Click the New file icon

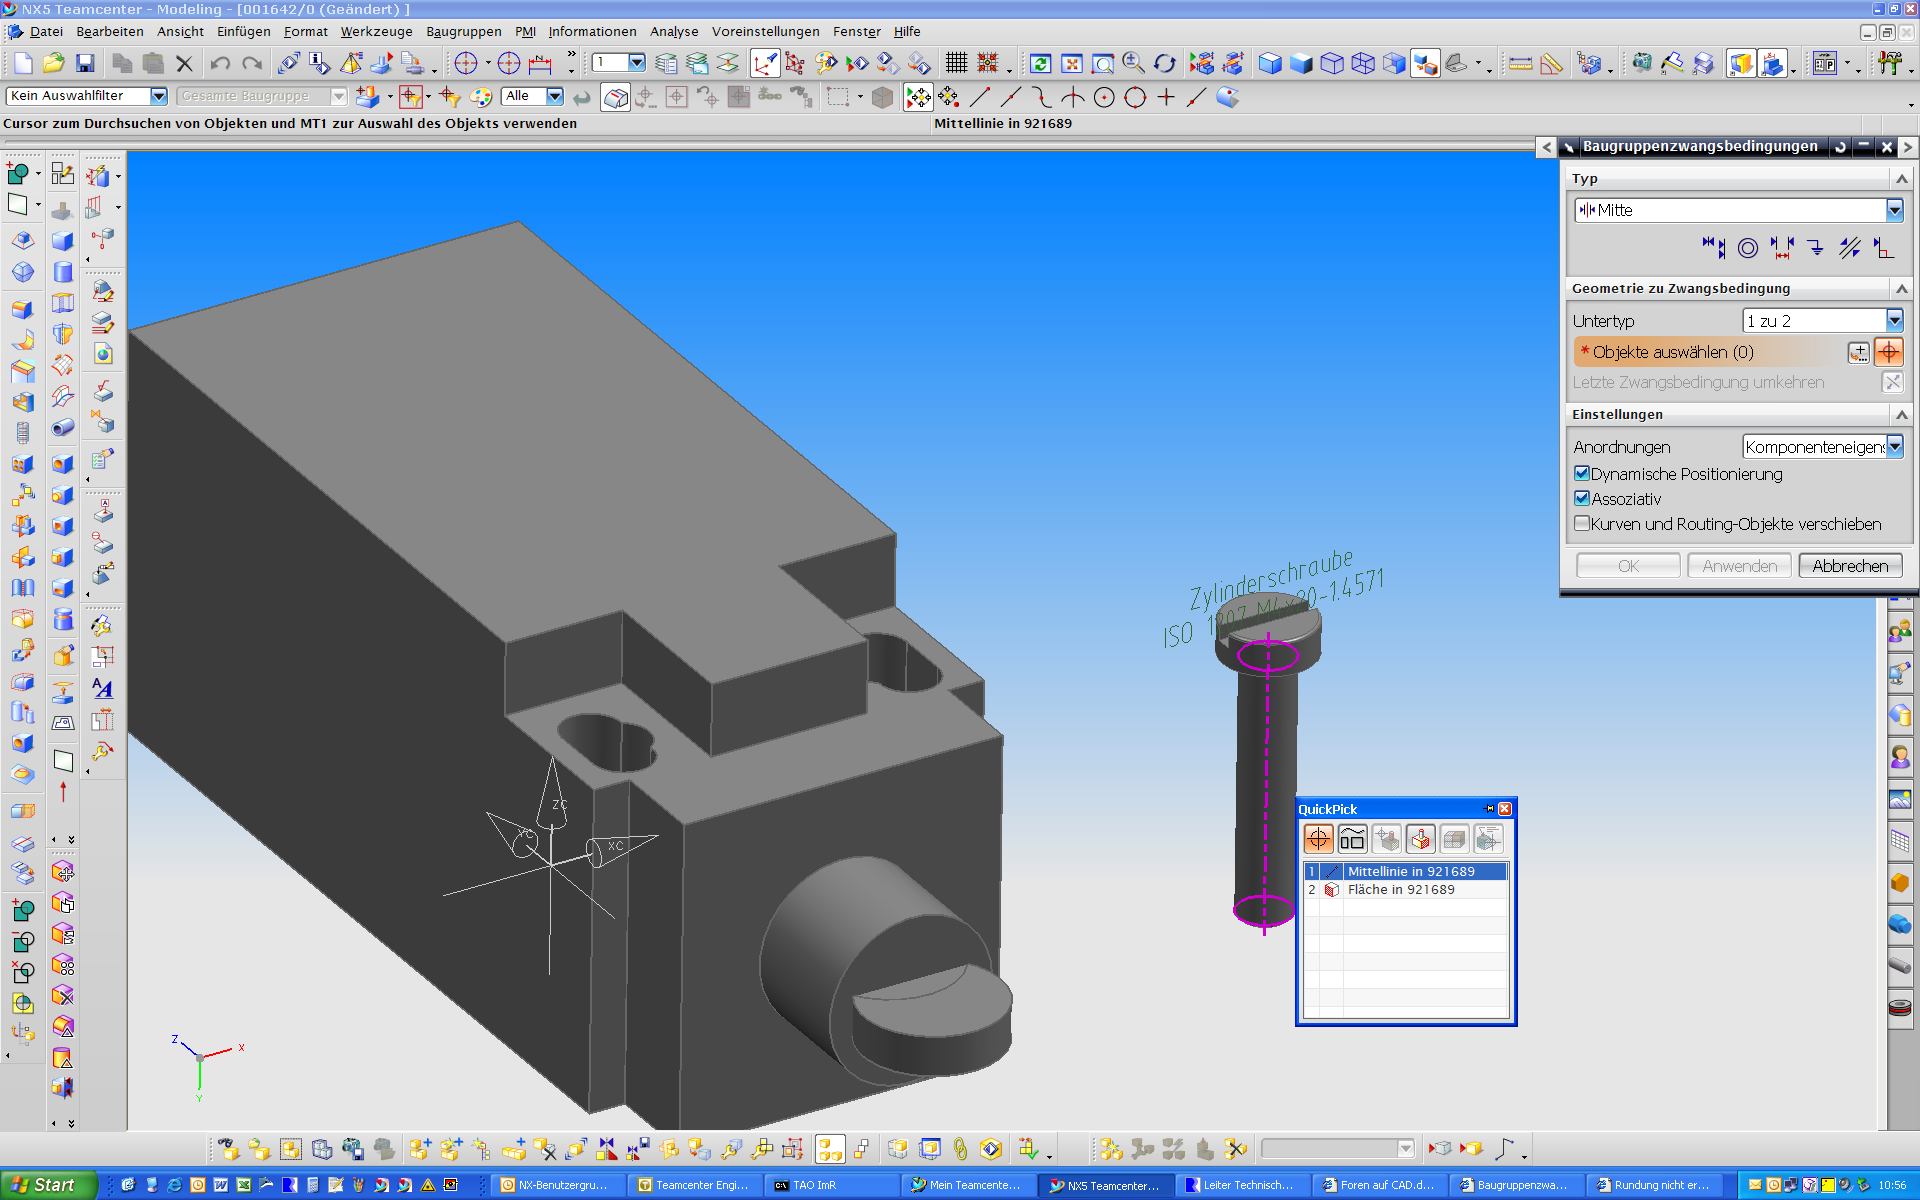pyautogui.click(x=22, y=64)
